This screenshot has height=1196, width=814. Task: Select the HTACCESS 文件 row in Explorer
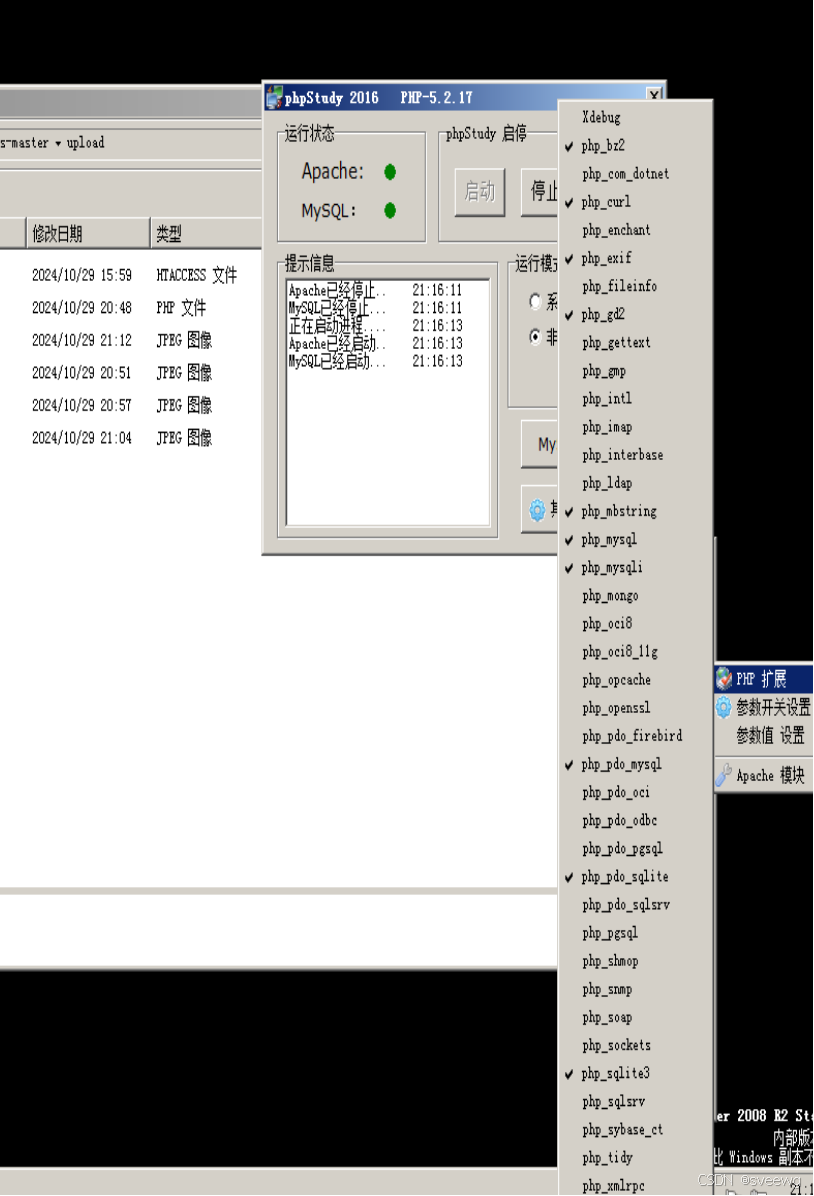point(131,275)
